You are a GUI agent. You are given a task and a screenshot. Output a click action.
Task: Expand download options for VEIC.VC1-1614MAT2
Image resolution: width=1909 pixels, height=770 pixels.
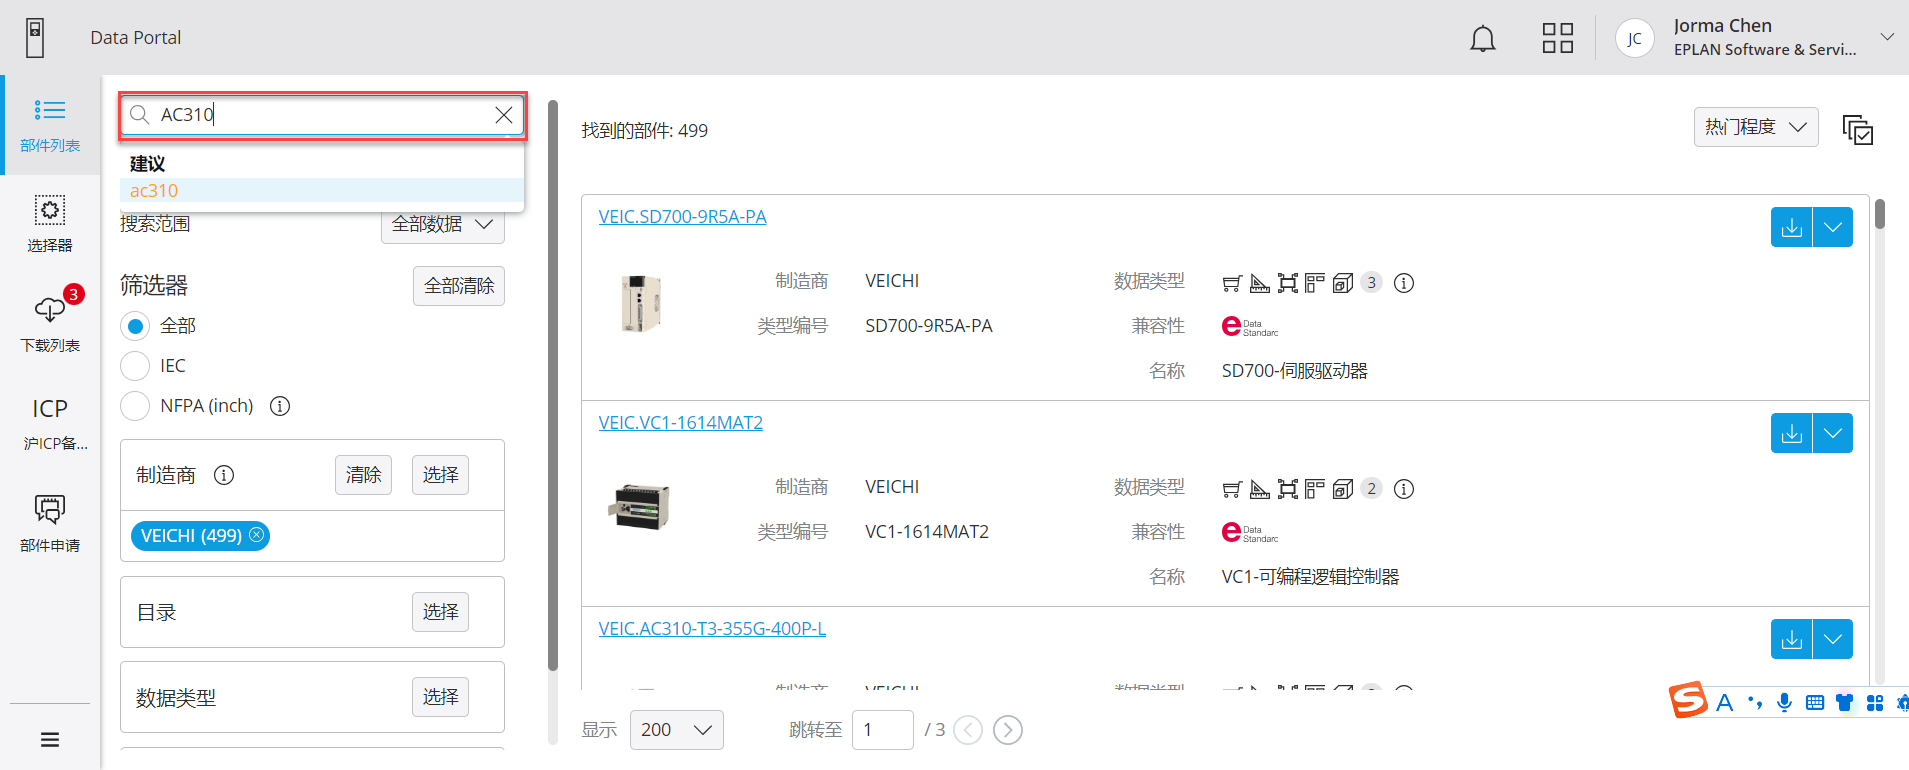1833,433
